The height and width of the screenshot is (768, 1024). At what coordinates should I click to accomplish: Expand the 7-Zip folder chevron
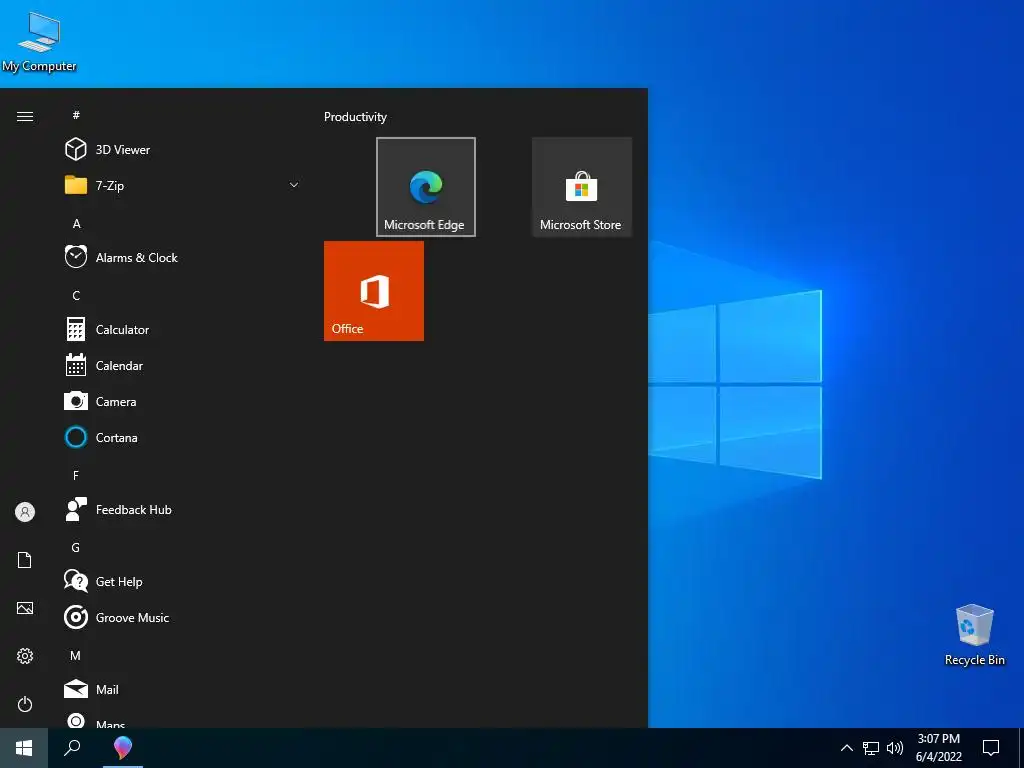click(x=294, y=185)
